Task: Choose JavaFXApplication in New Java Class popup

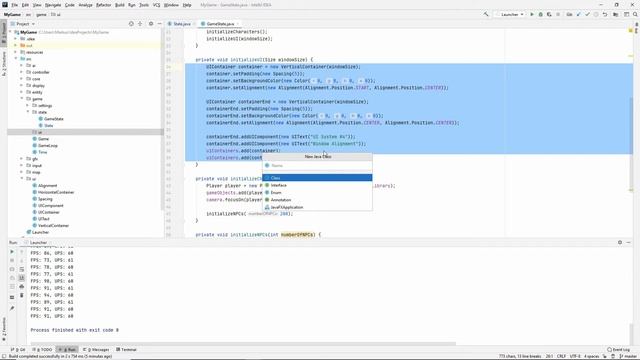Action: click(x=317, y=207)
